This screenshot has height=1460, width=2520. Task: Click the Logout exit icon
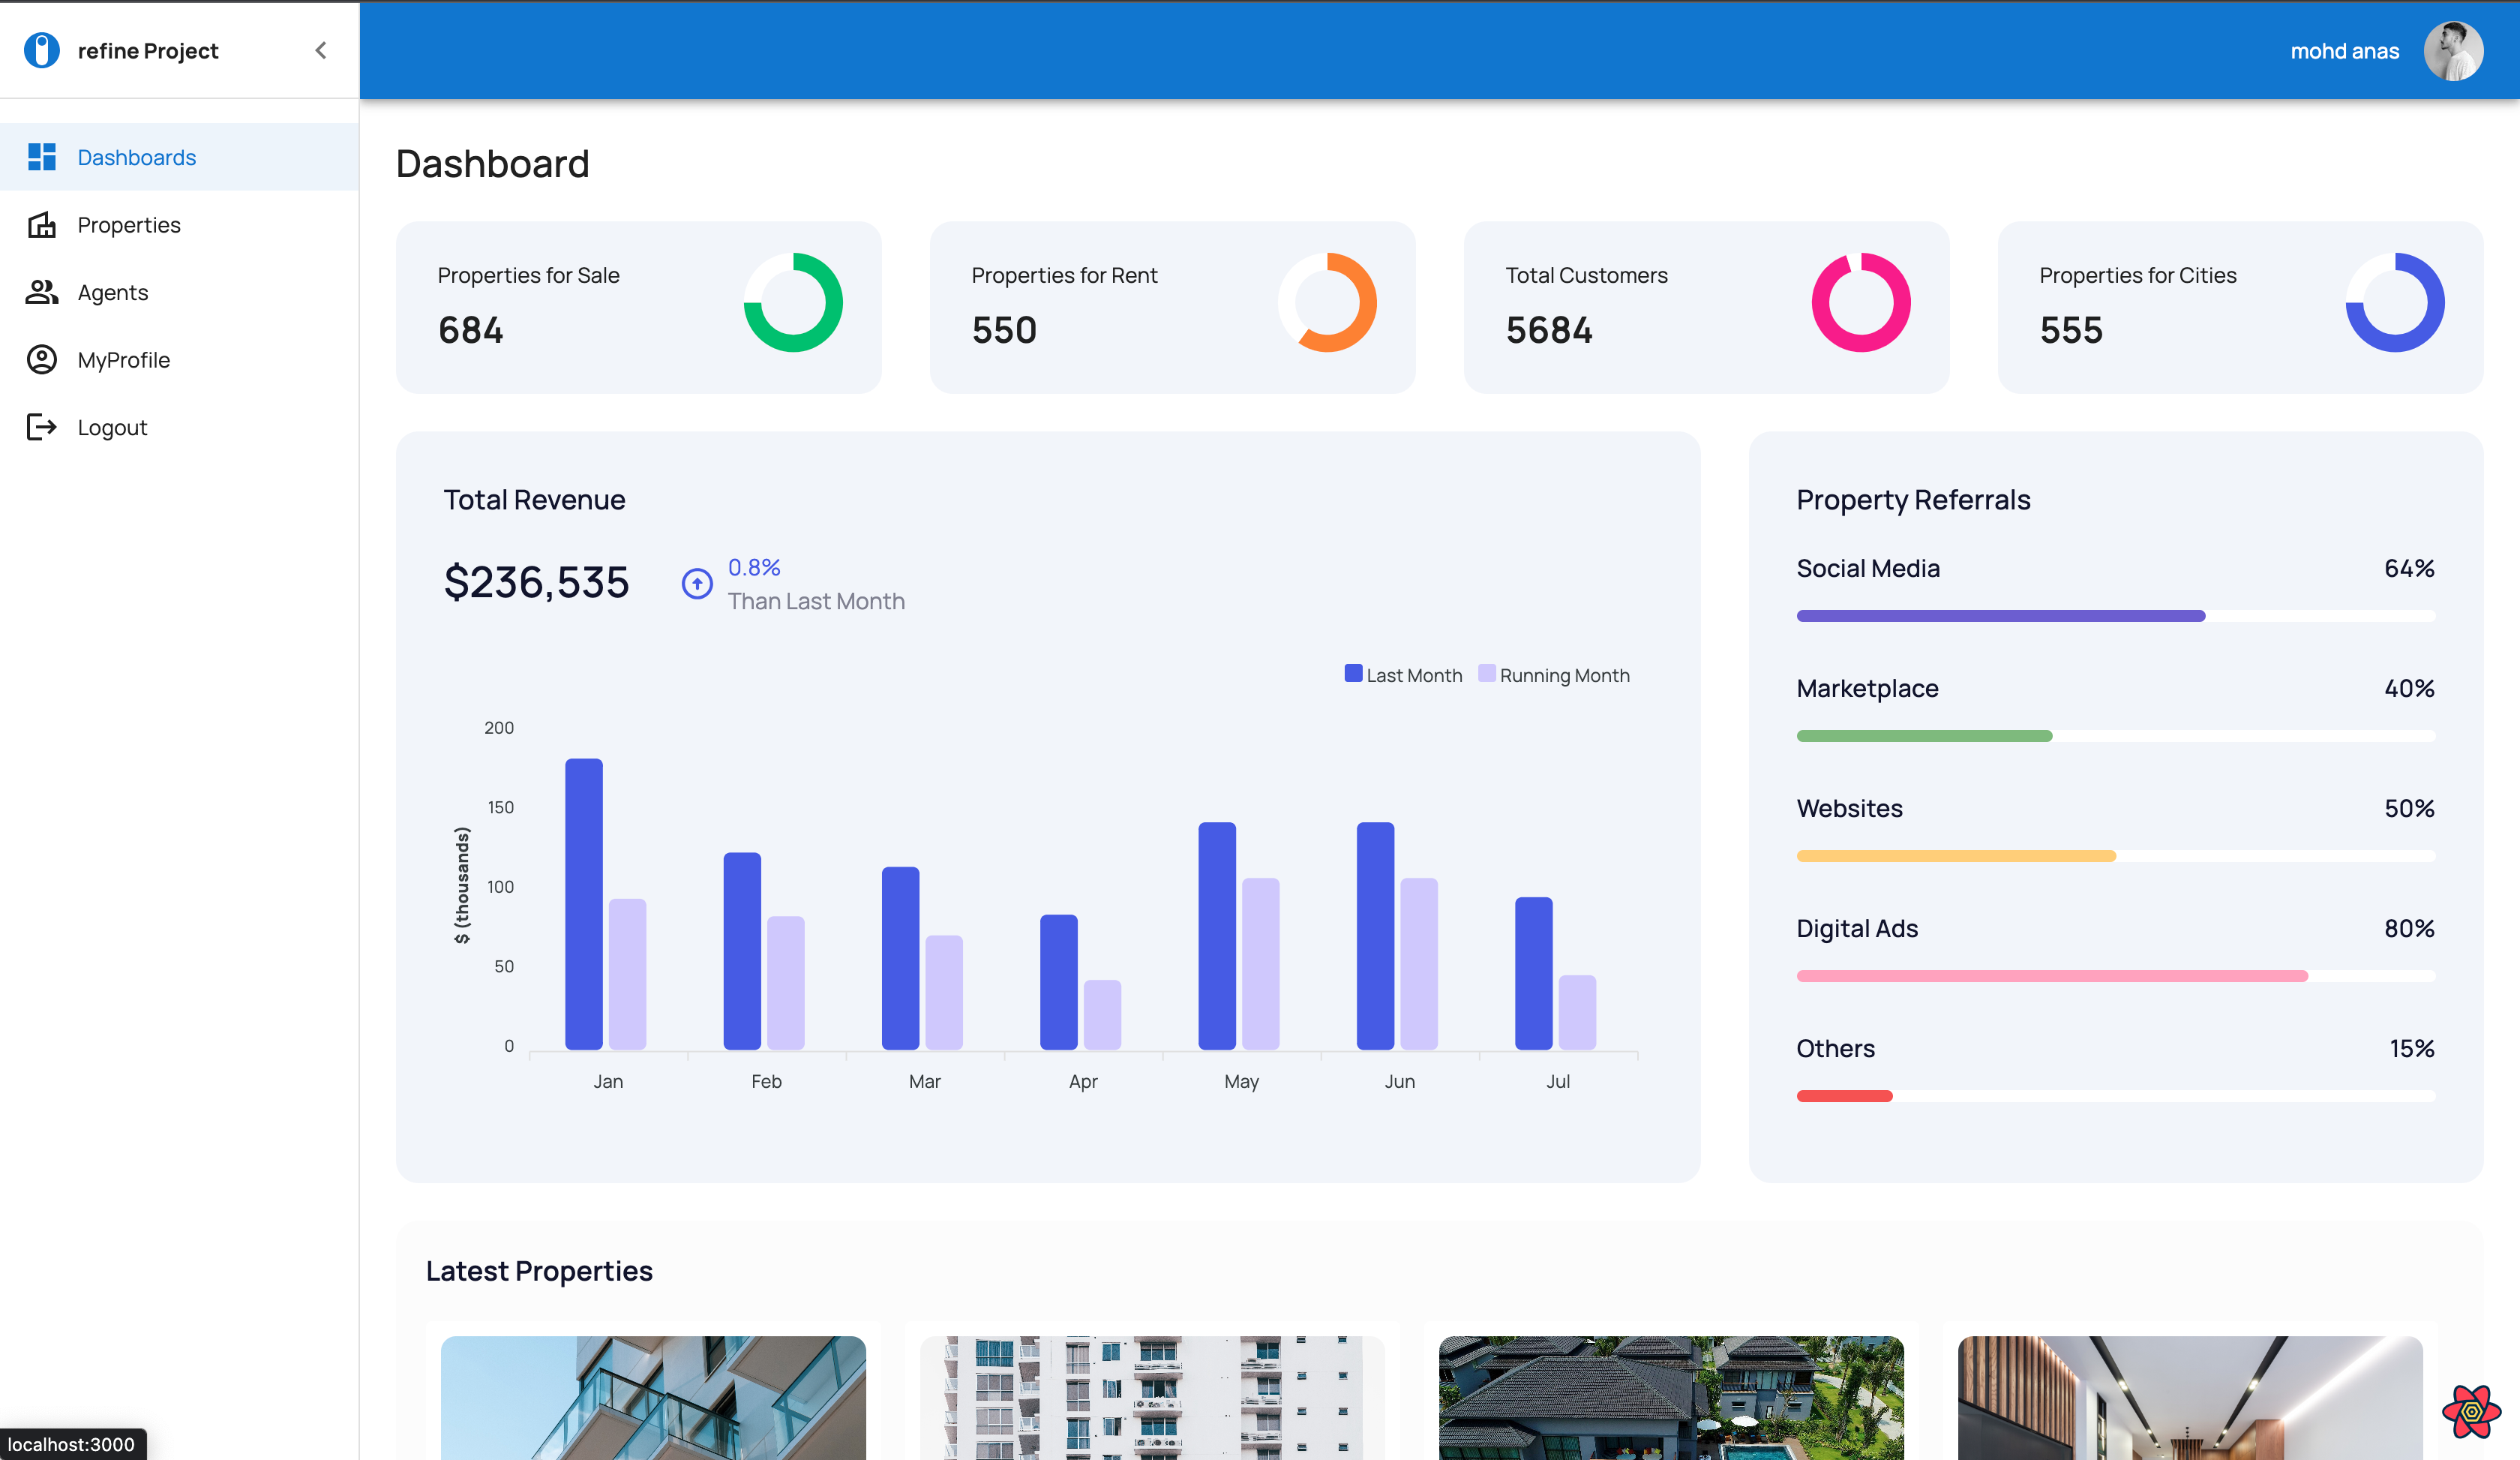pyautogui.click(x=41, y=427)
